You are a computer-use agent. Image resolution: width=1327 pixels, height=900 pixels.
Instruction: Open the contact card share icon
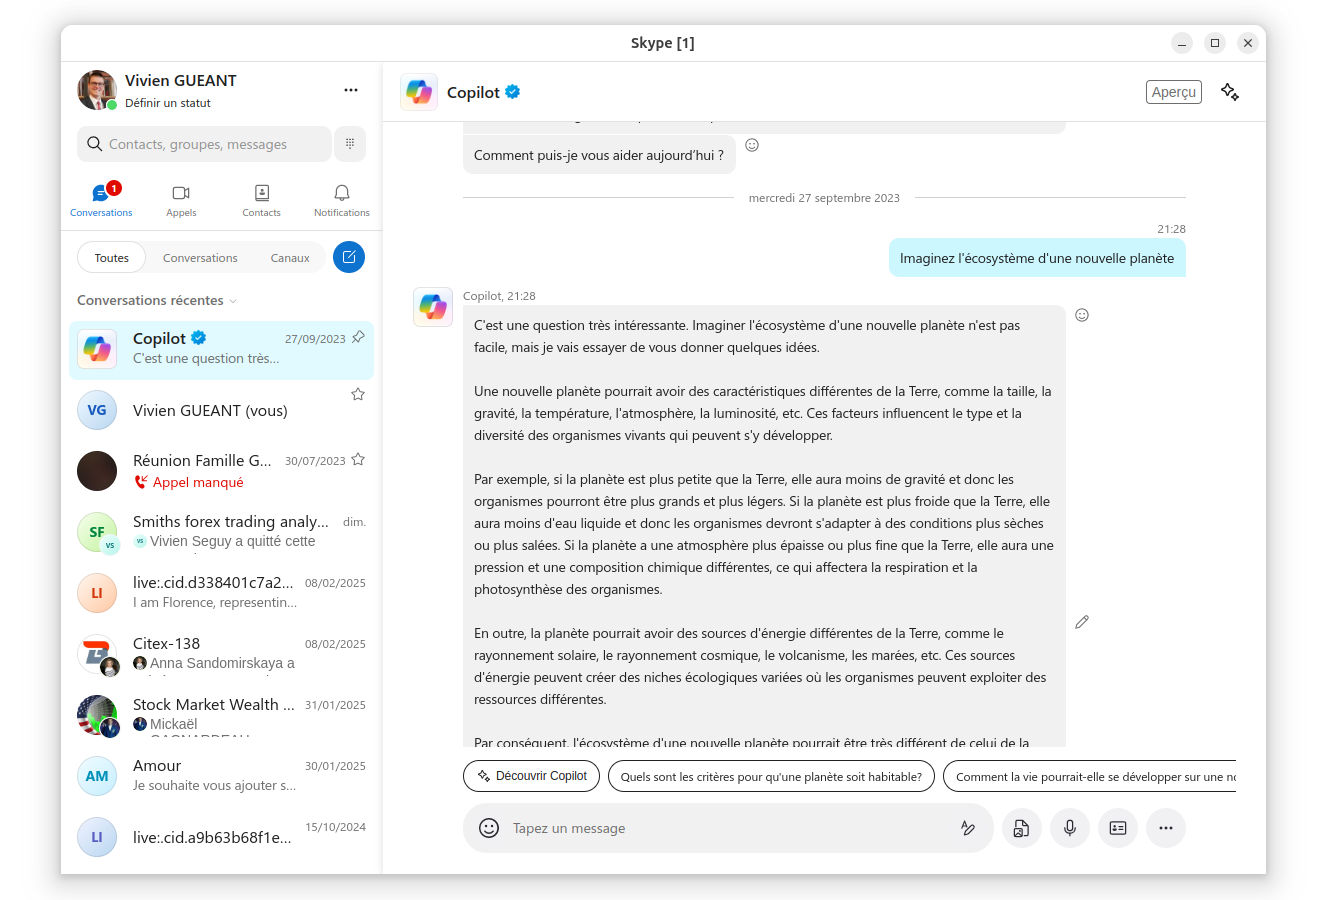point(1118,828)
